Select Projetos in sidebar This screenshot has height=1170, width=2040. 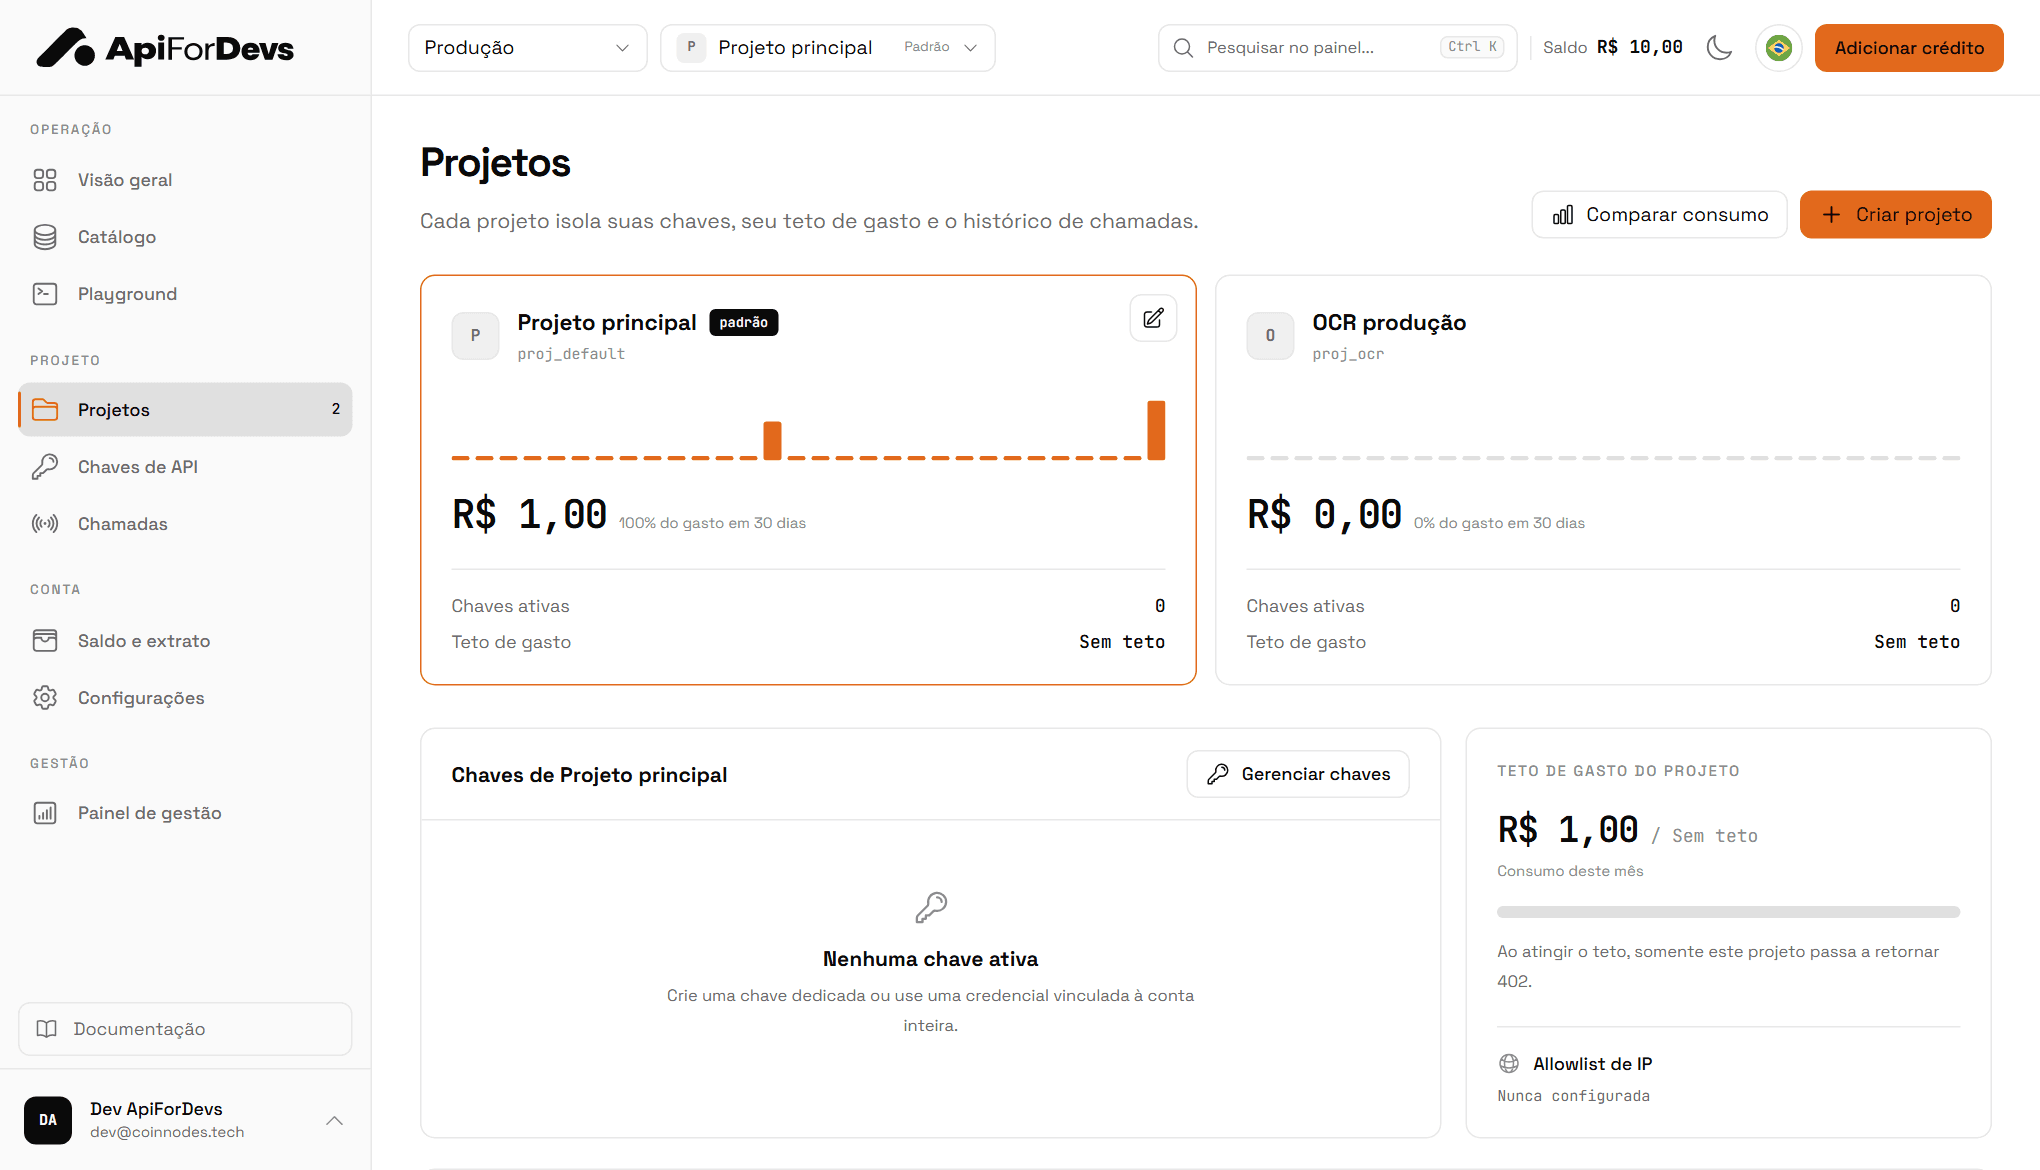pos(185,409)
